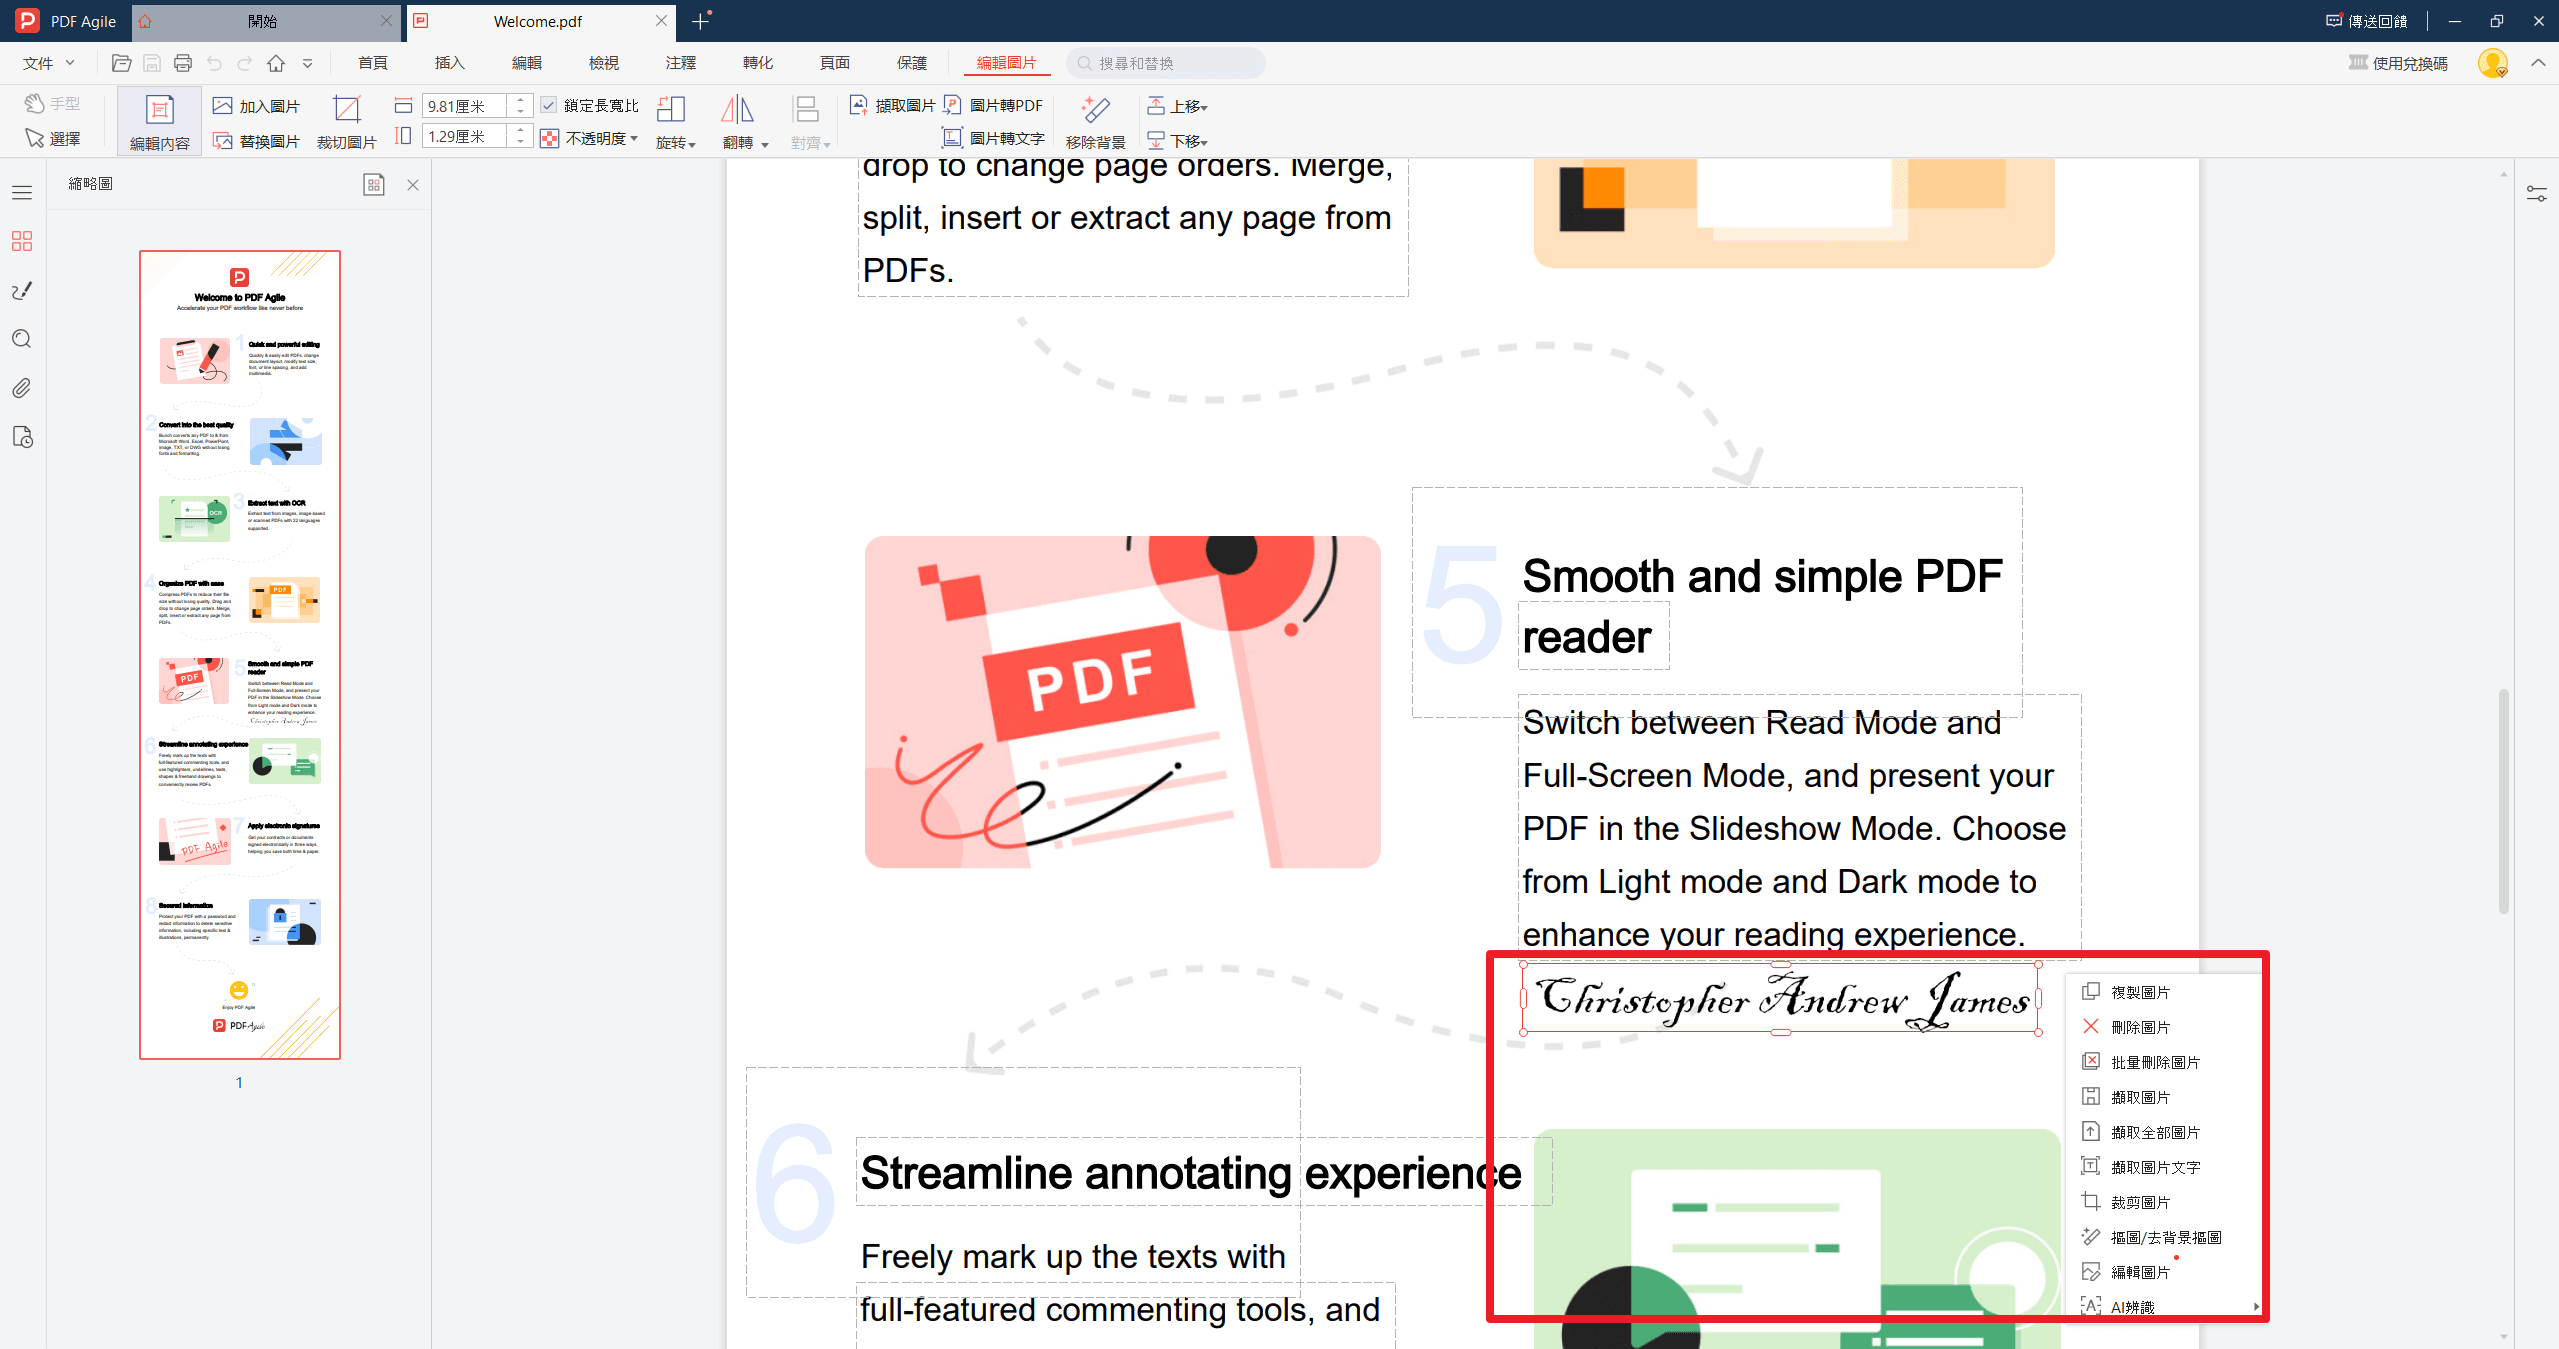
Task: Click the 移除背景 remove background tool
Action: click(x=1095, y=122)
